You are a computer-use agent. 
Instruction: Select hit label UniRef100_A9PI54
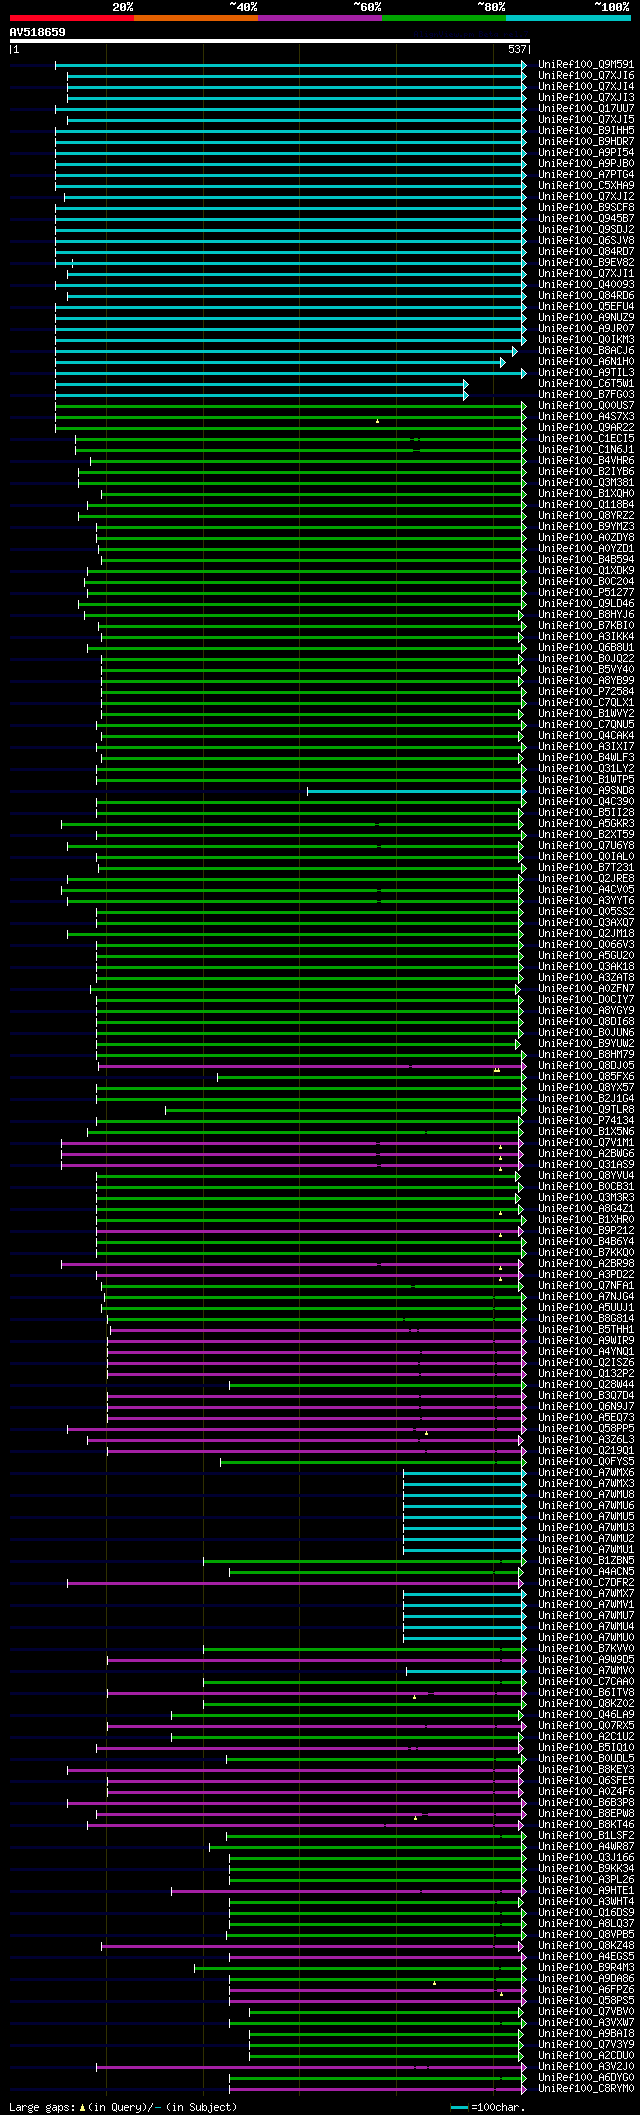(586, 152)
